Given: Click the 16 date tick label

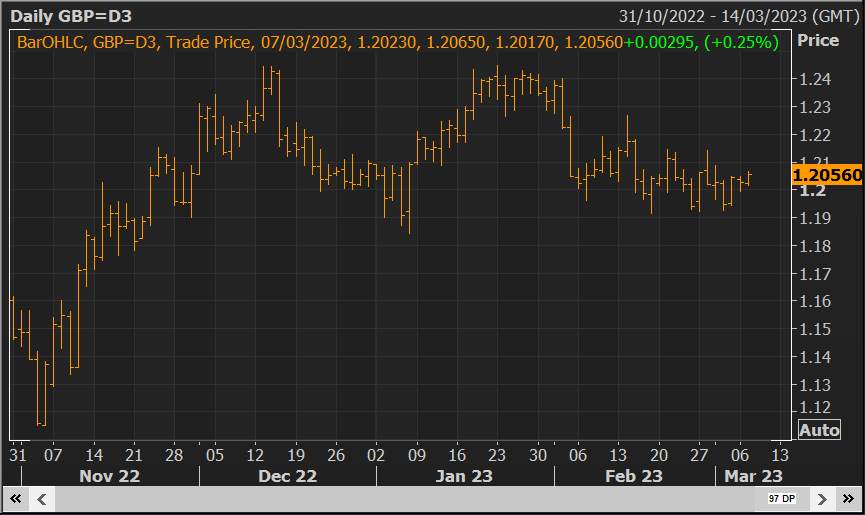Looking at the screenshot, I should point(457,455).
